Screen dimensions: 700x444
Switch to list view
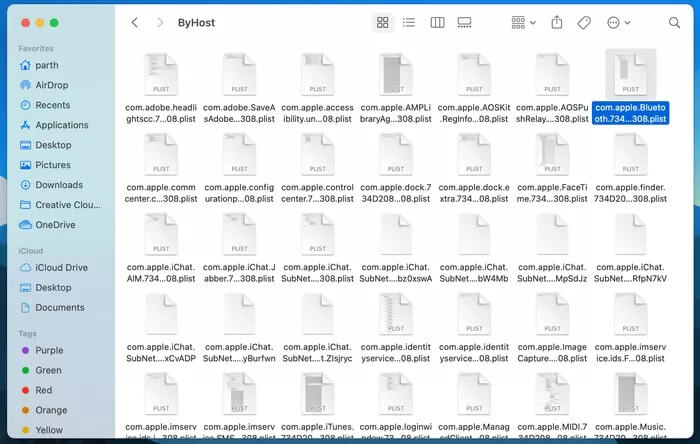click(408, 22)
